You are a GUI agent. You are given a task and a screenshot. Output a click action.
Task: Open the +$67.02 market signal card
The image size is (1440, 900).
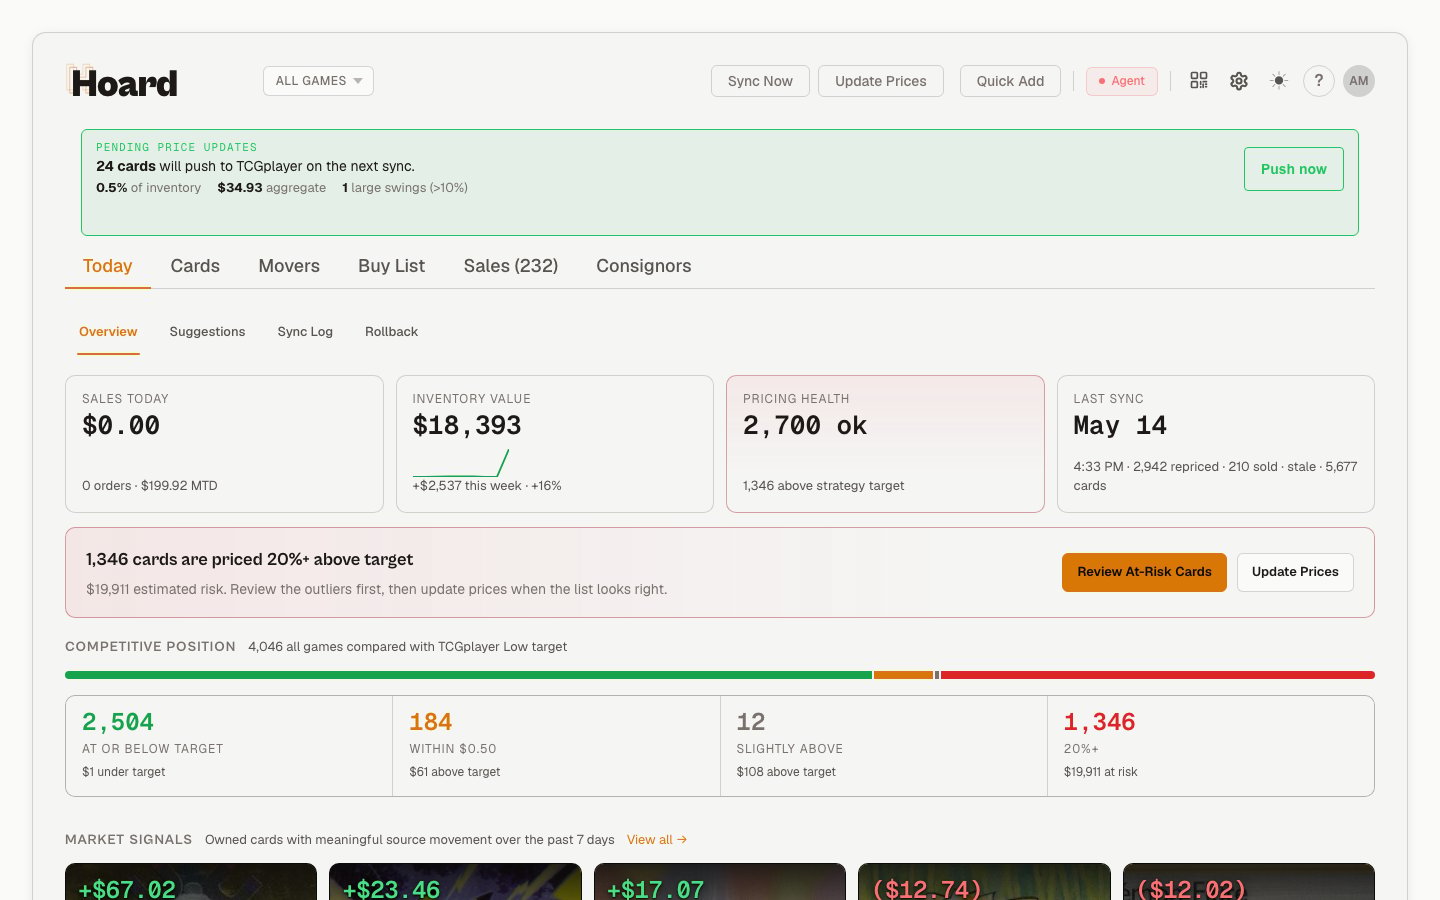pyautogui.click(x=191, y=882)
